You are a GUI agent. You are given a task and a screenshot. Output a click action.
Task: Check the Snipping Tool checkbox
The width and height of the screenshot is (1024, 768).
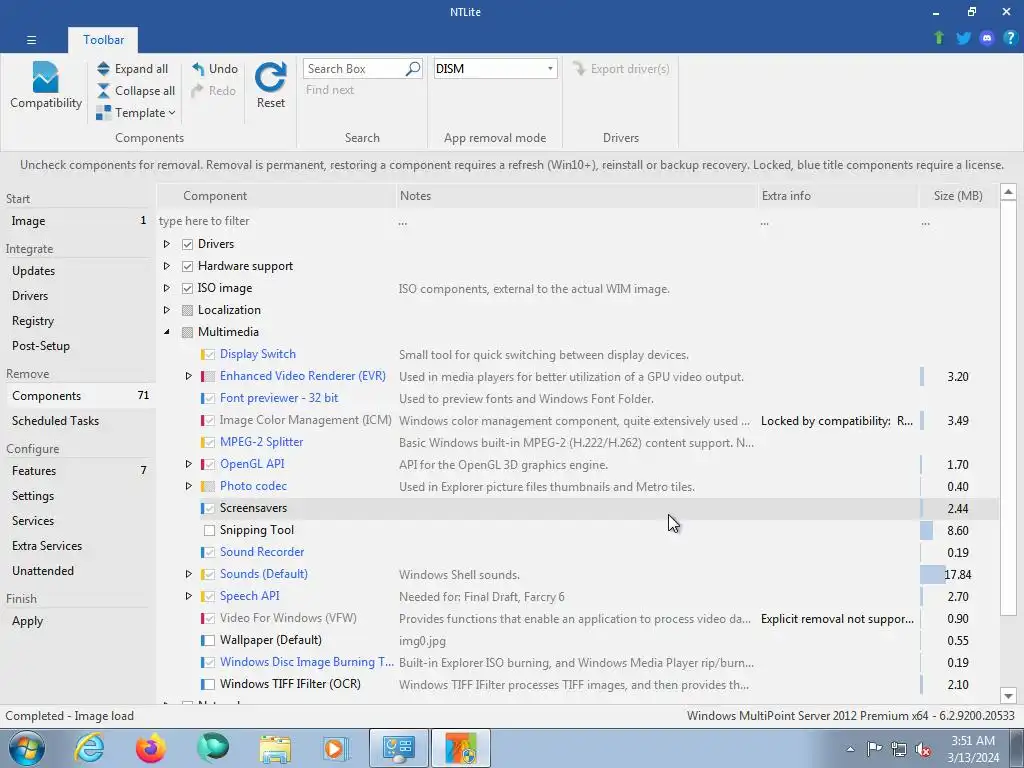(x=209, y=530)
